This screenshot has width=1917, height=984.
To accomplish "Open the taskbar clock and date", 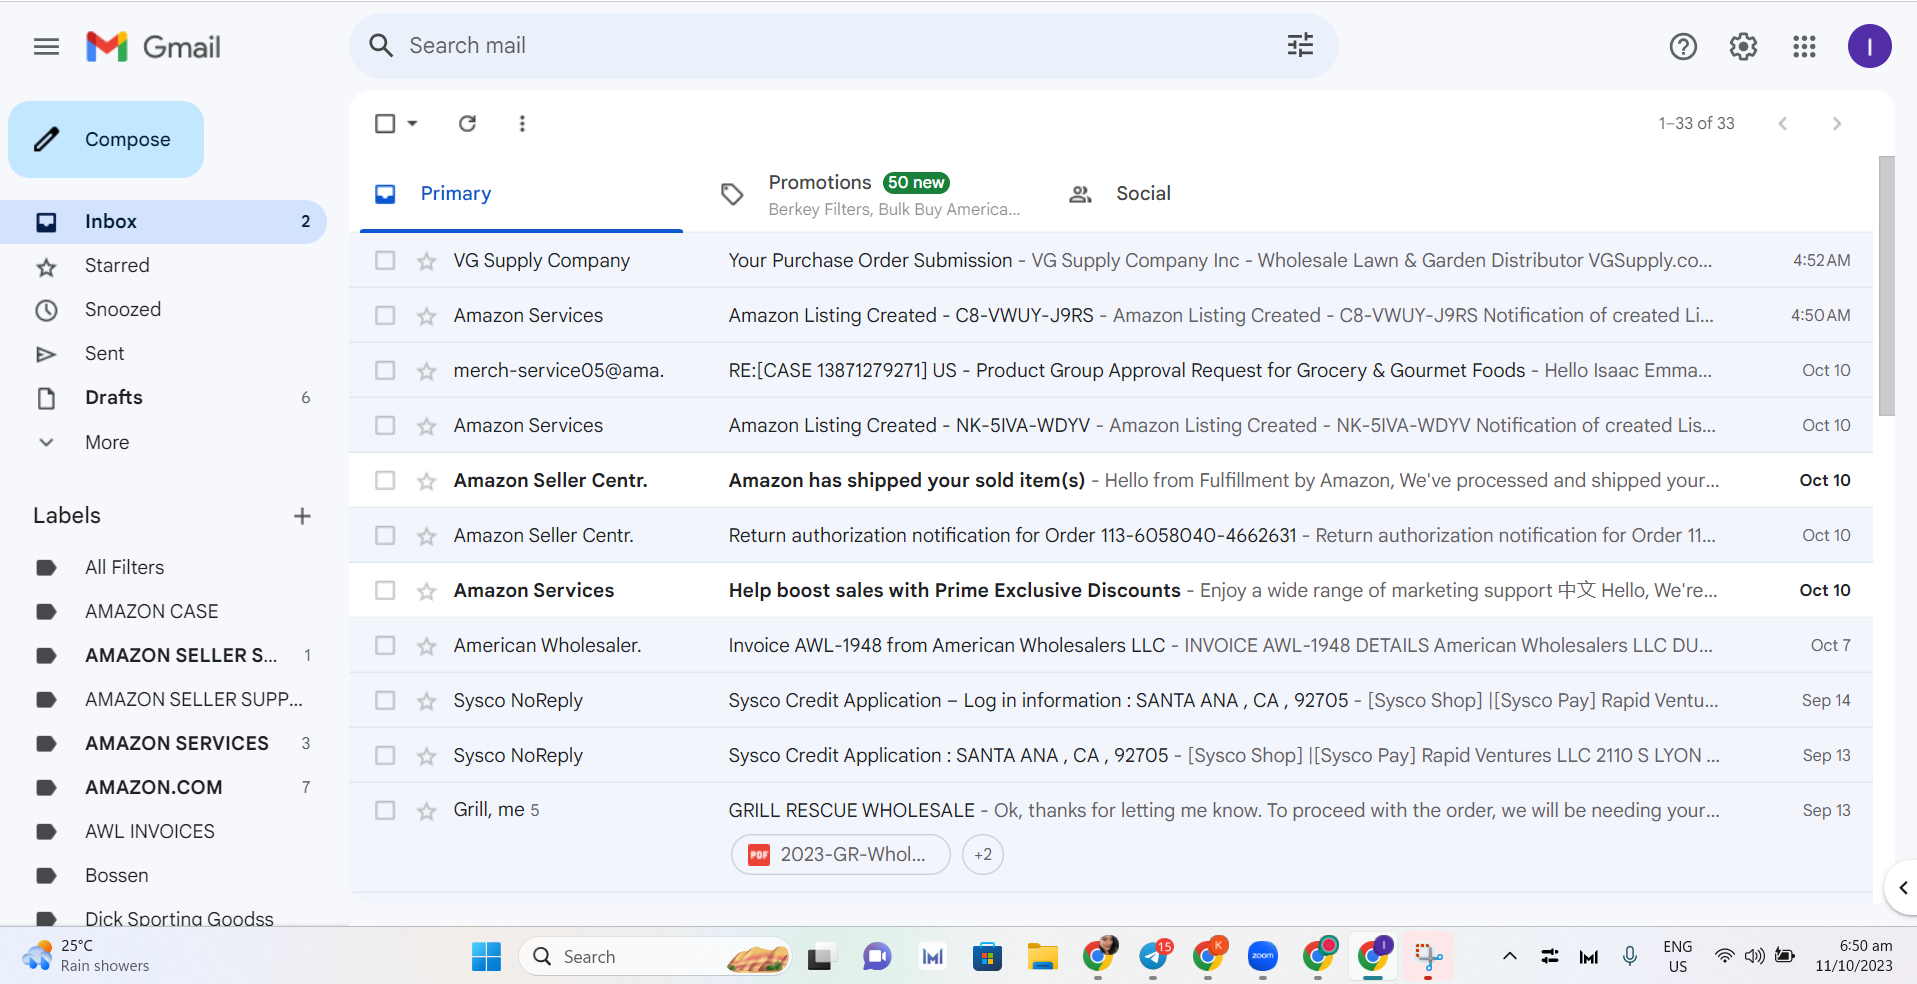I will click(1853, 956).
